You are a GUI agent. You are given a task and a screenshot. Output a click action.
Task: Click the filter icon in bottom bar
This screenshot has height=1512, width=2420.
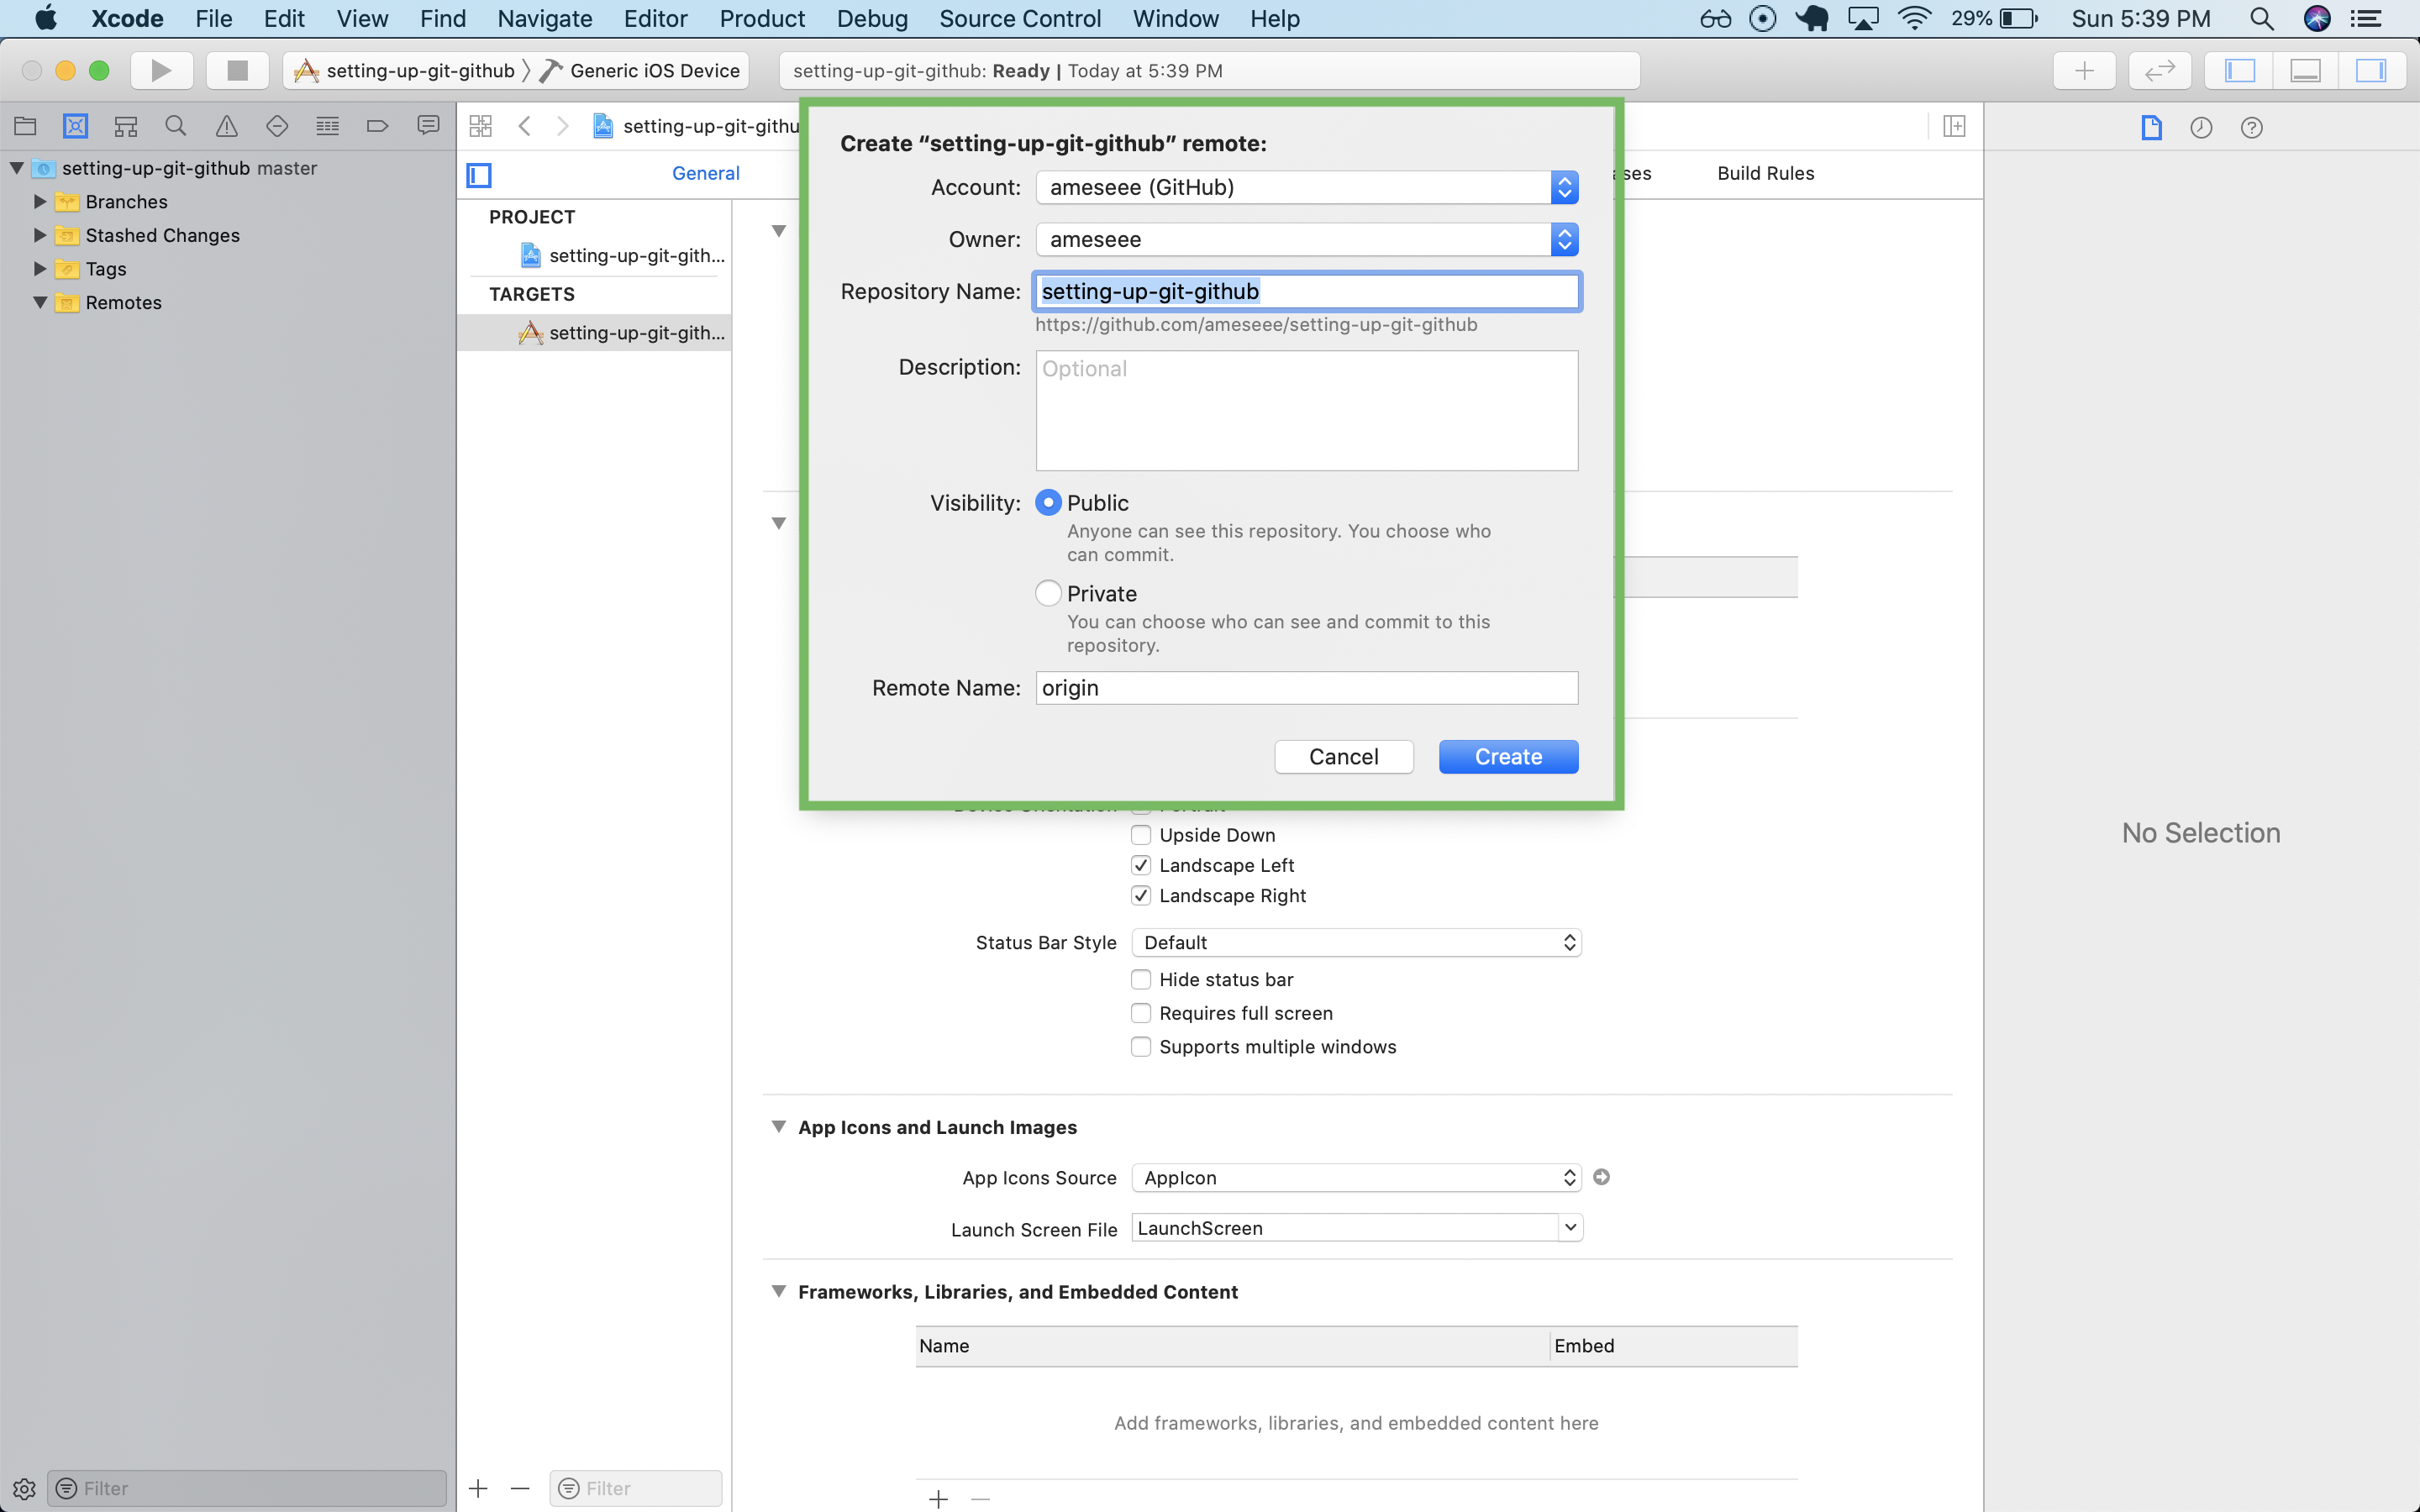pyautogui.click(x=68, y=1488)
